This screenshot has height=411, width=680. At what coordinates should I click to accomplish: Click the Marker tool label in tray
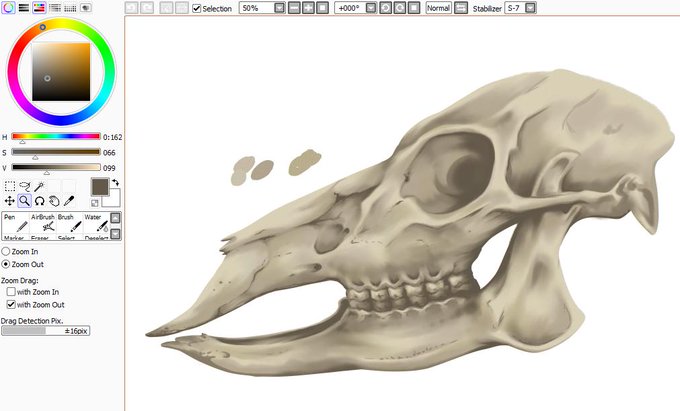(x=14, y=238)
